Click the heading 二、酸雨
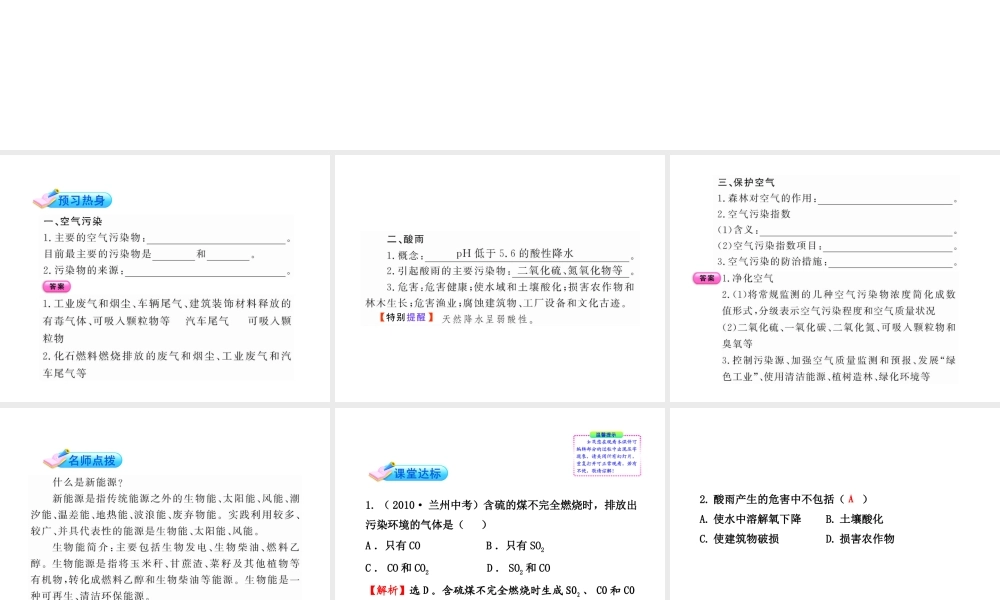 pos(406,239)
